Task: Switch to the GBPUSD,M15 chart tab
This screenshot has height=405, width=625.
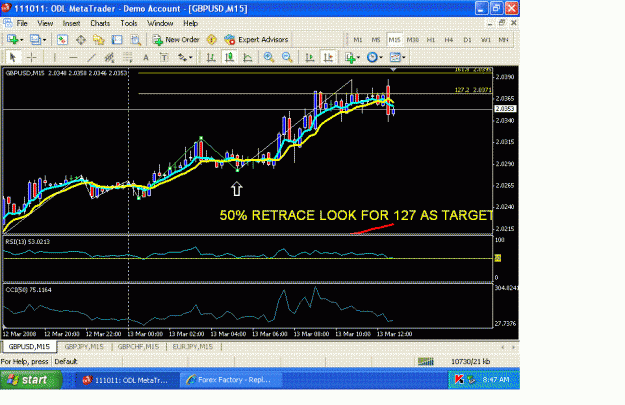Action: 29,347
